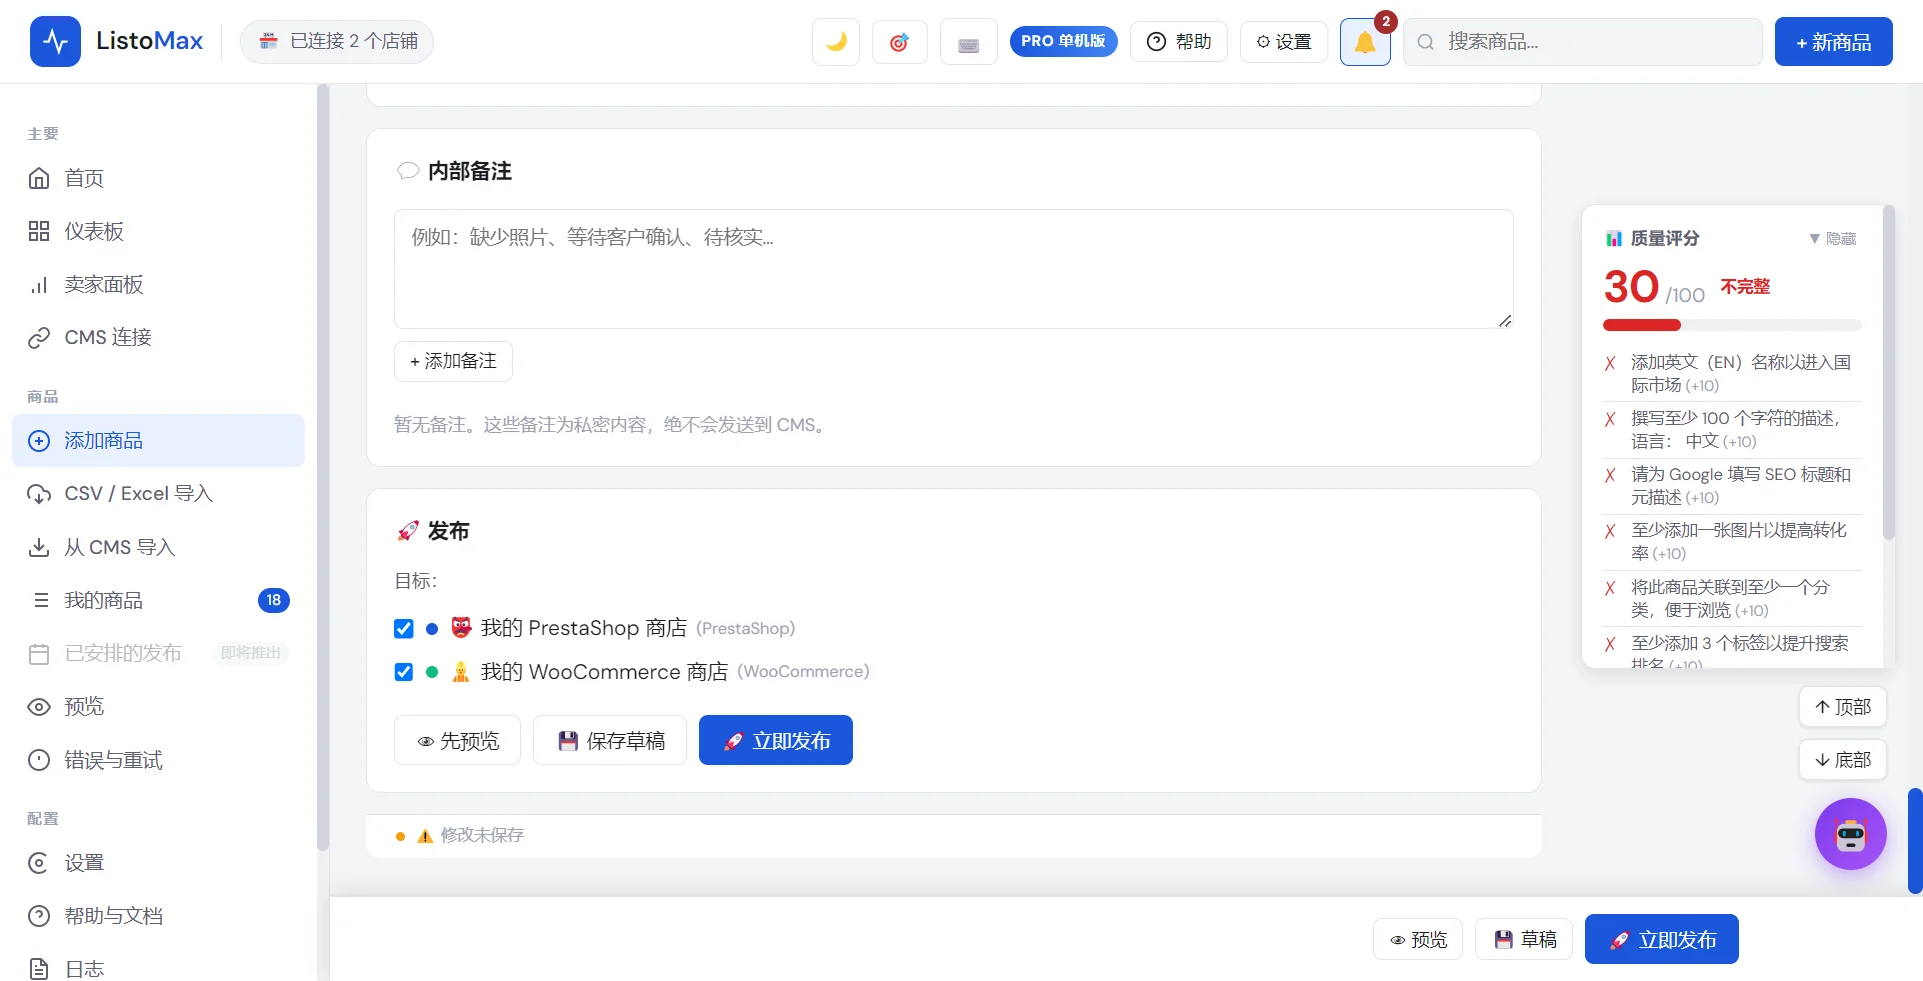
Task: Go to 首页 in the sidebar
Action: (158, 178)
